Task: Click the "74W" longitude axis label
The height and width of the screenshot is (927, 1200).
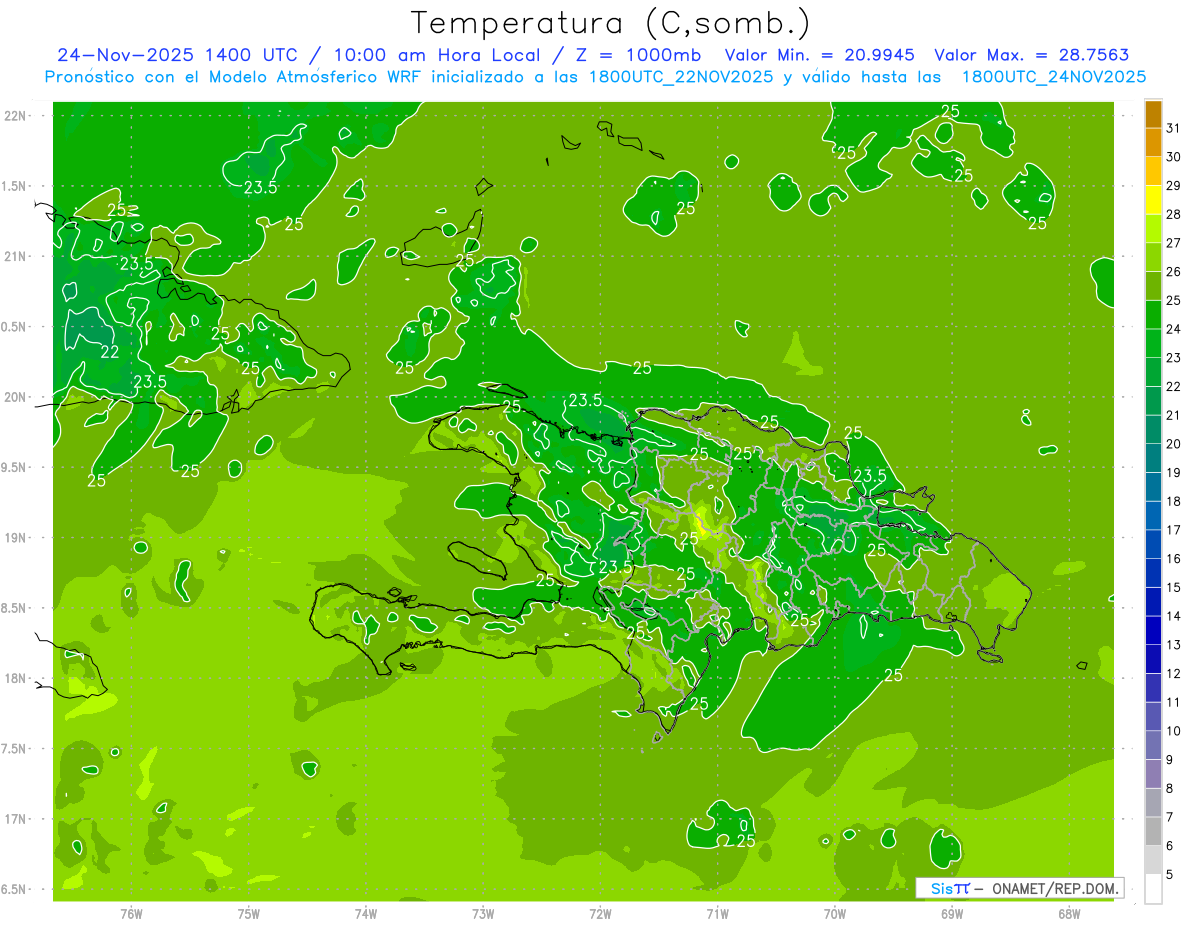Action: (x=366, y=914)
